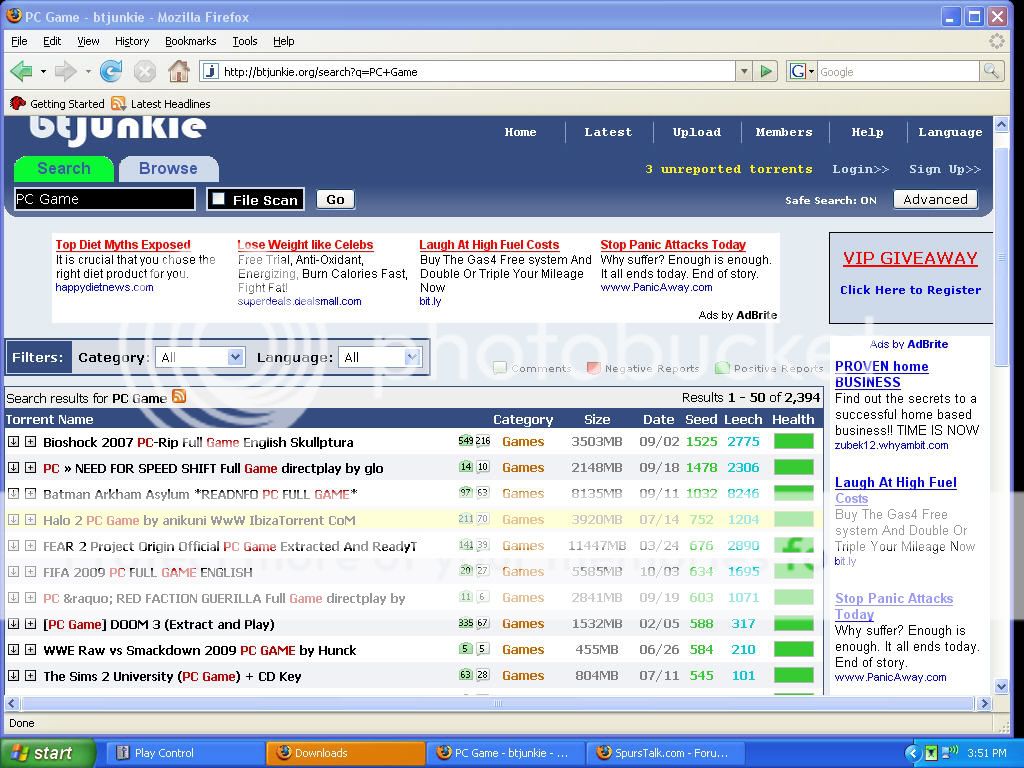Open the Advanced search button
The height and width of the screenshot is (768, 1024).
click(935, 199)
